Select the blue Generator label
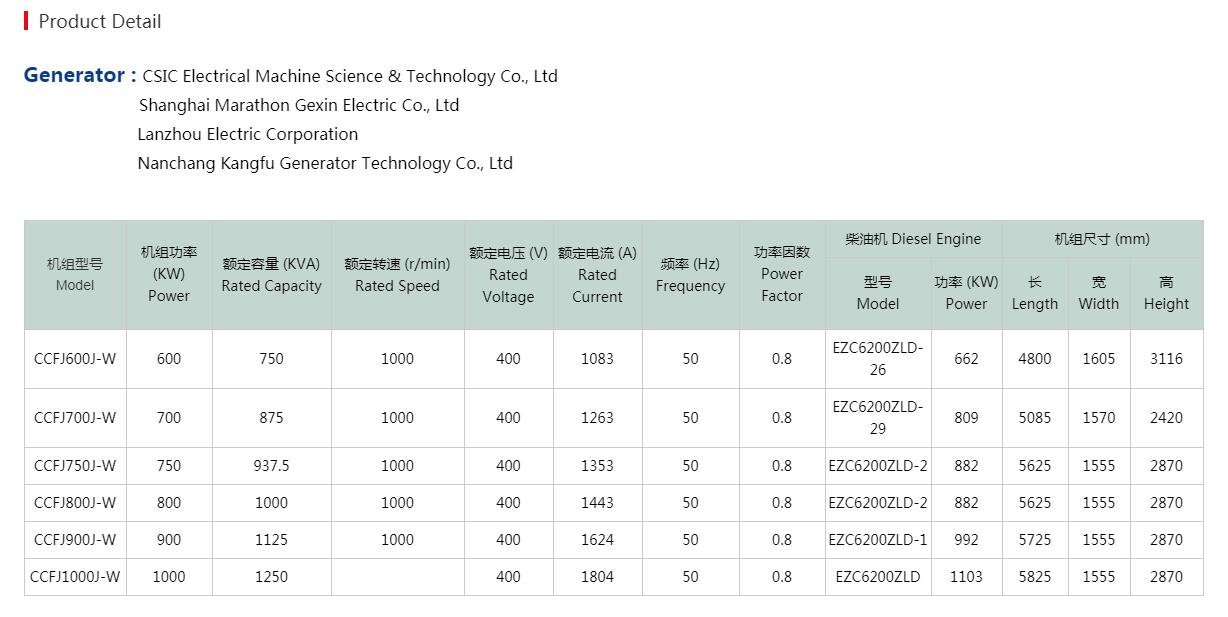Viewport: 1228px width, 617px height. point(79,75)
